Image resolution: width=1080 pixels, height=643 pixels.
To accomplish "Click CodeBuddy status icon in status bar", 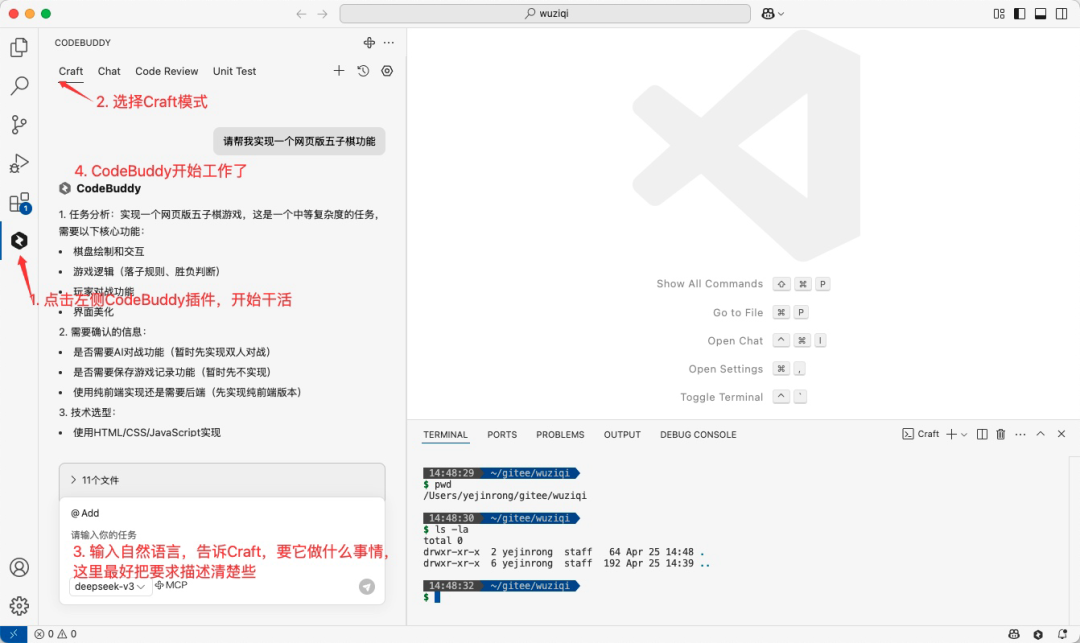I will [1038, 634].
